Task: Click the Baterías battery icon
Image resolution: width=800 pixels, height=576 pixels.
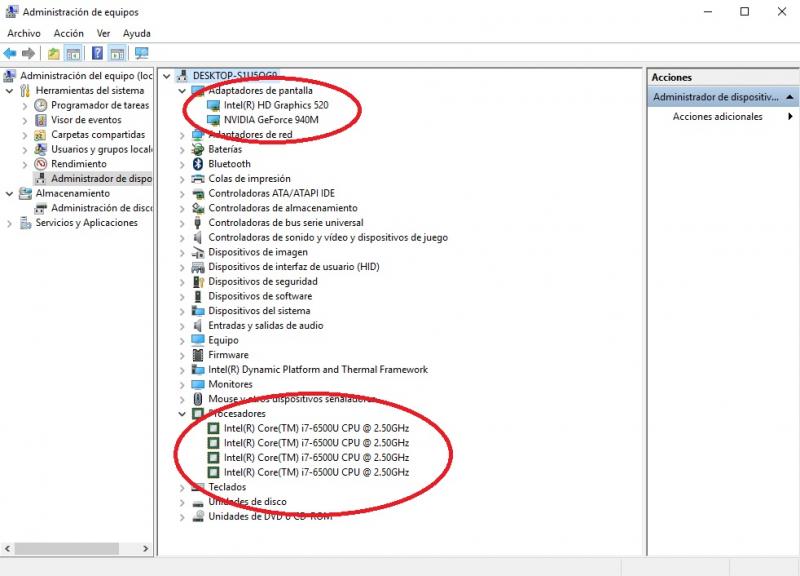Action: point(198,149)
